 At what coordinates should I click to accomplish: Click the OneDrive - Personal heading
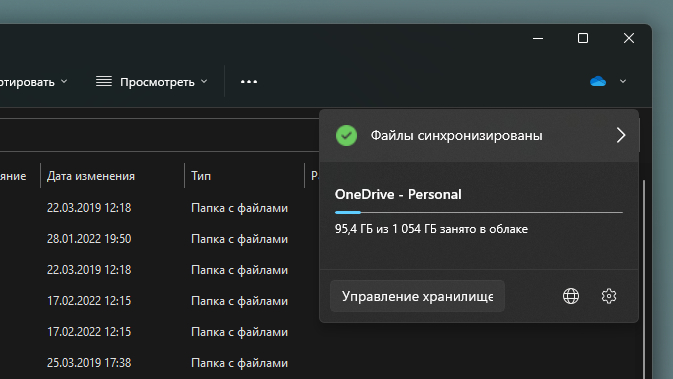(398, 194)
